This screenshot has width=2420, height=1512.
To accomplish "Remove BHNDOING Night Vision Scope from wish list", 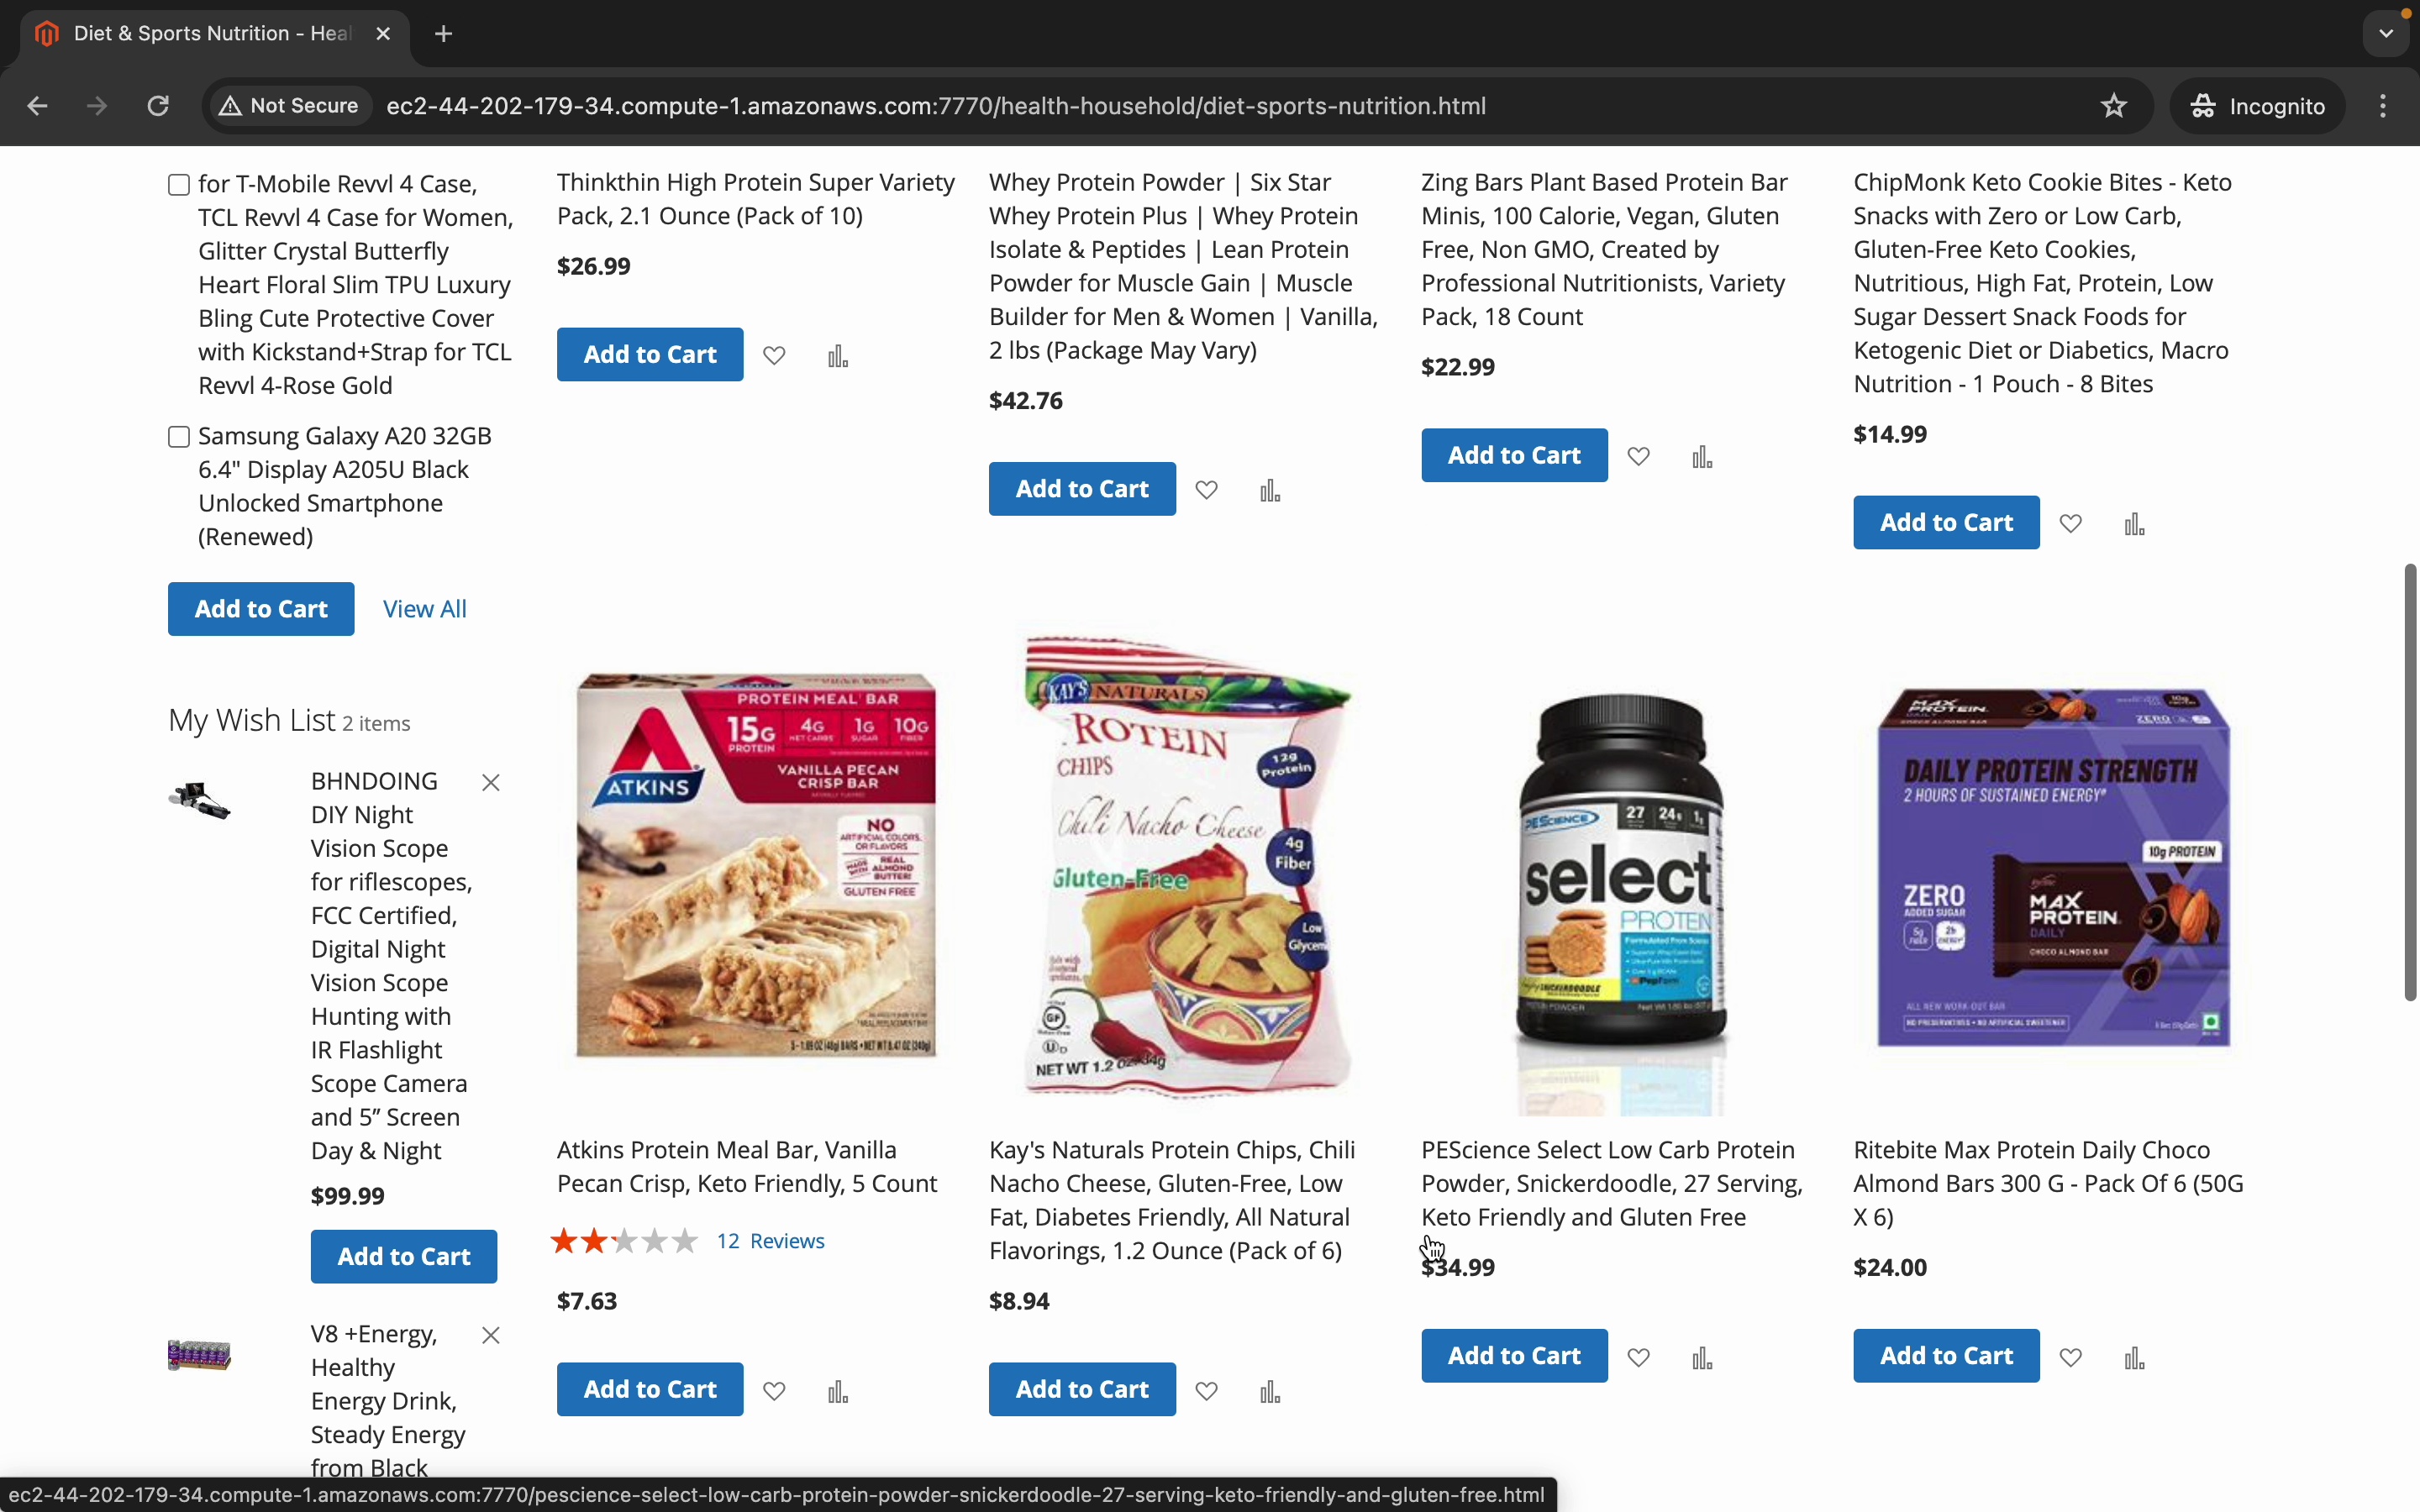I will (x=491, y=782).
